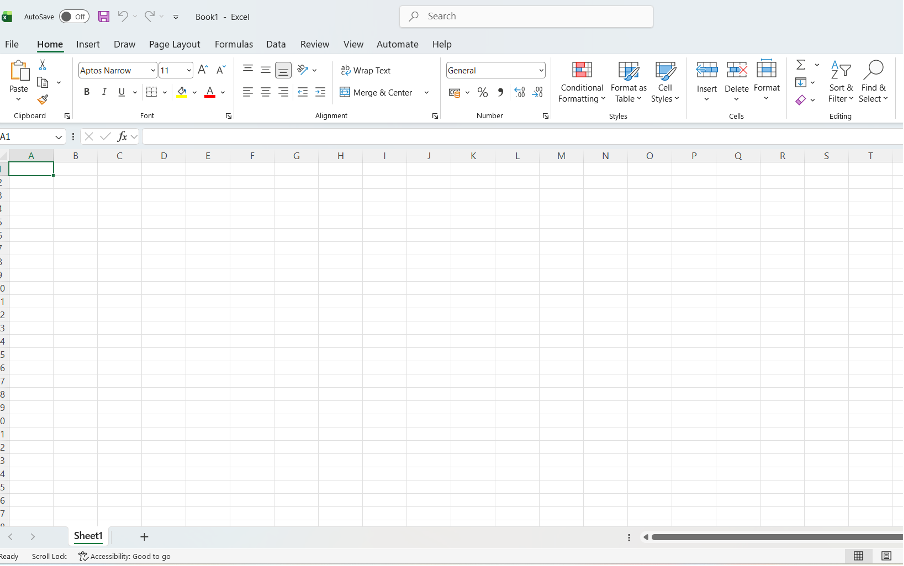Add a new sheet with plus button

[x=144, y=537]
